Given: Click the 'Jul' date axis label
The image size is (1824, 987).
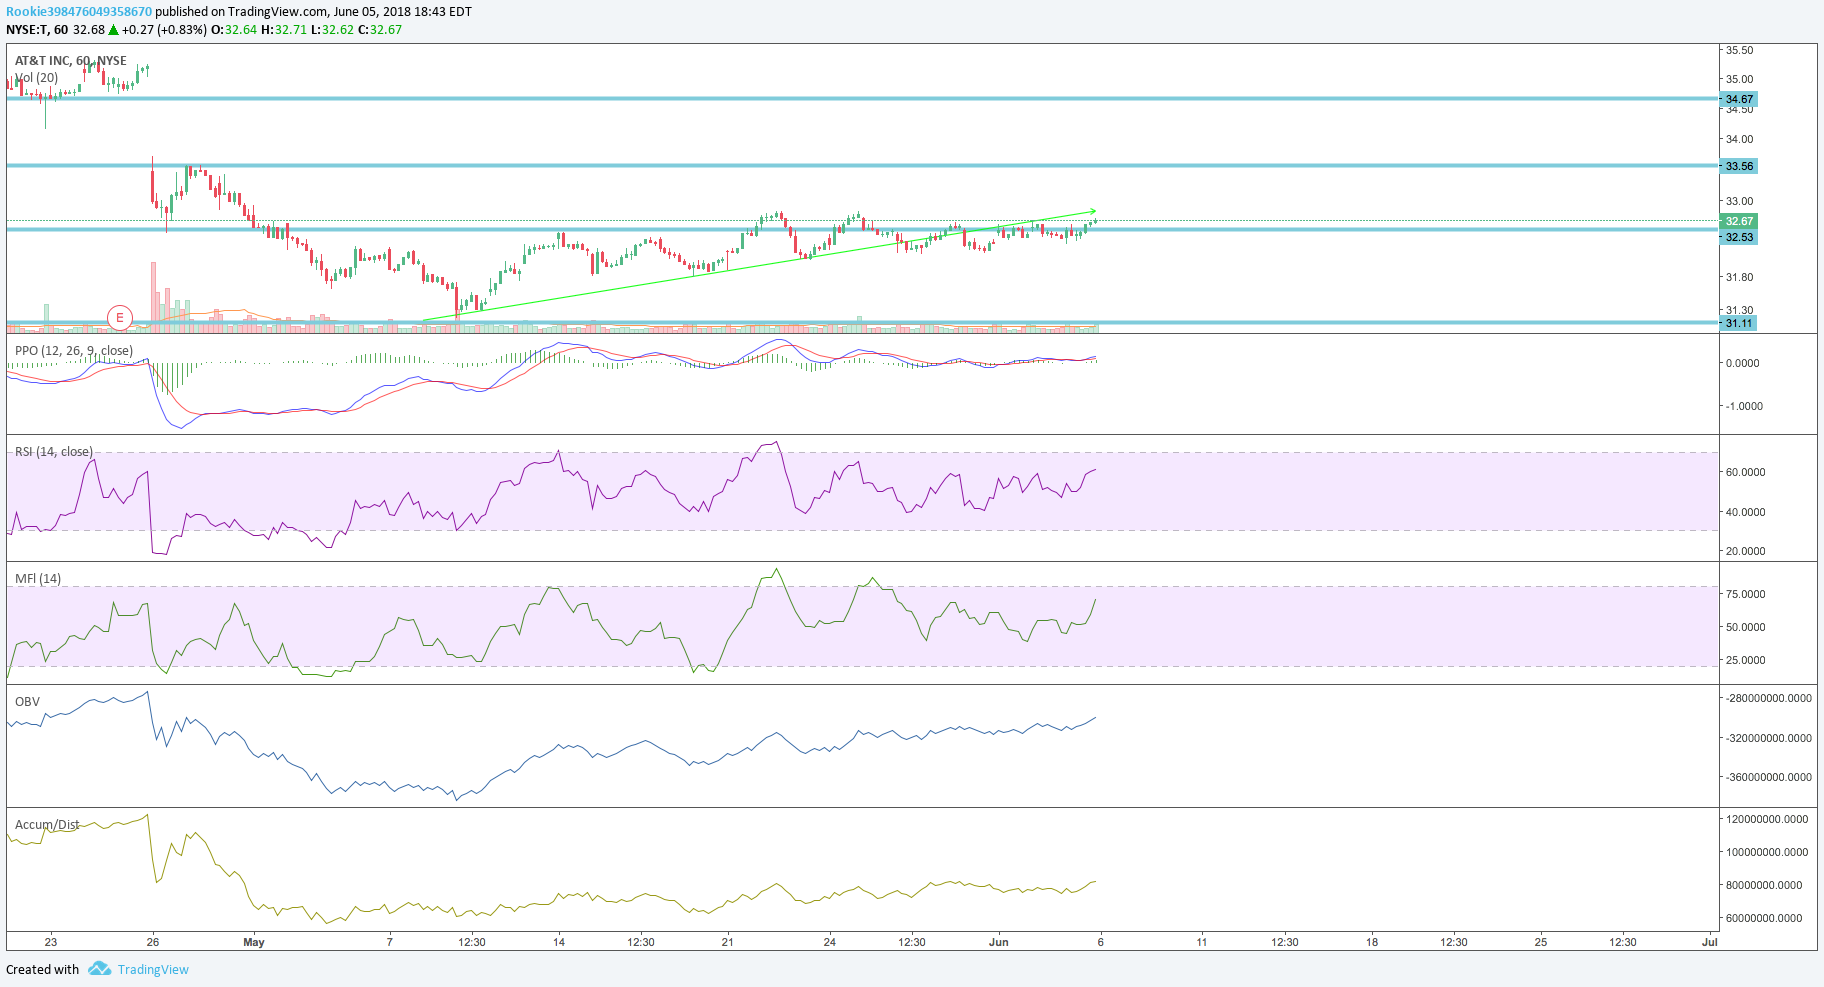Looking at the screenshot, I should (1710, 942).
